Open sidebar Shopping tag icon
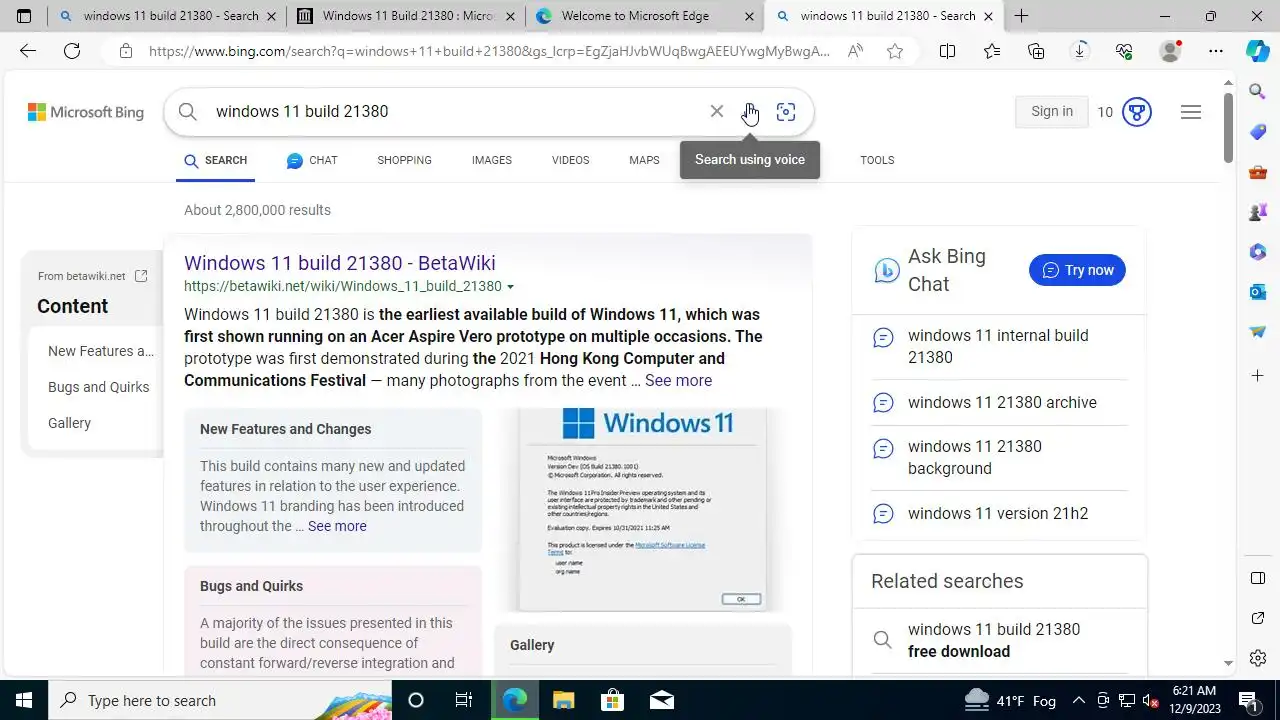The height and width of the screenshot is (720, 1280). pos(1258,132)
